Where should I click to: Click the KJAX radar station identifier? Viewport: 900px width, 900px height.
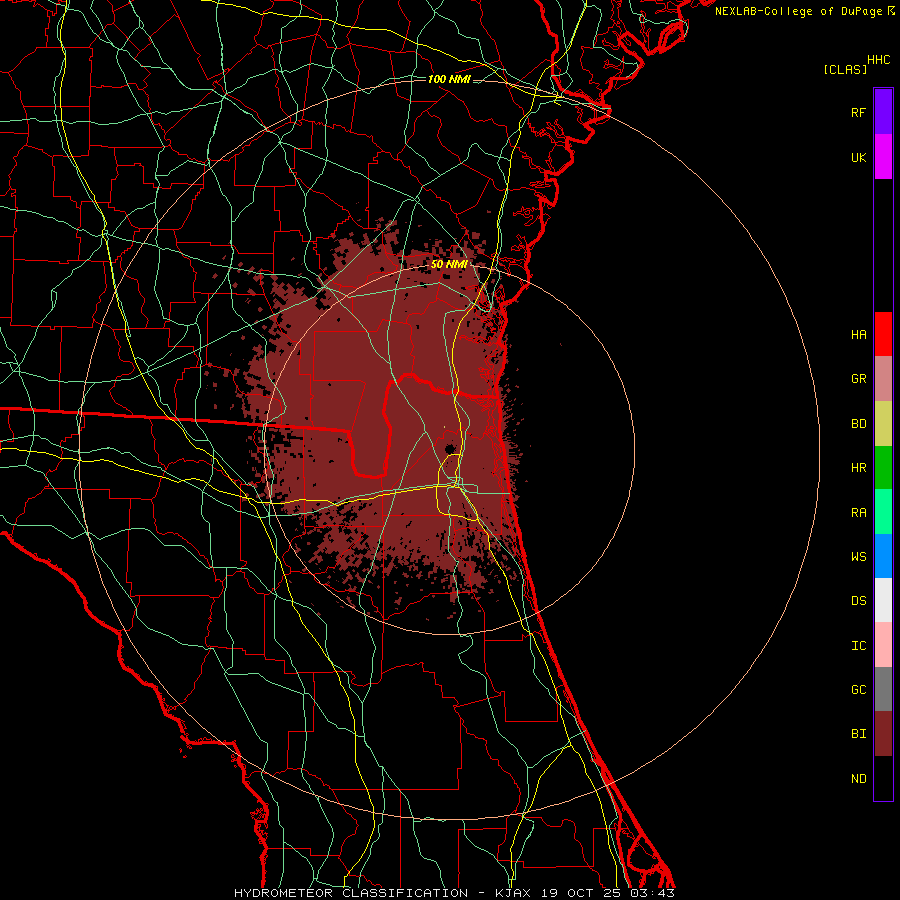pyautogui.click(x=512, y=893)
